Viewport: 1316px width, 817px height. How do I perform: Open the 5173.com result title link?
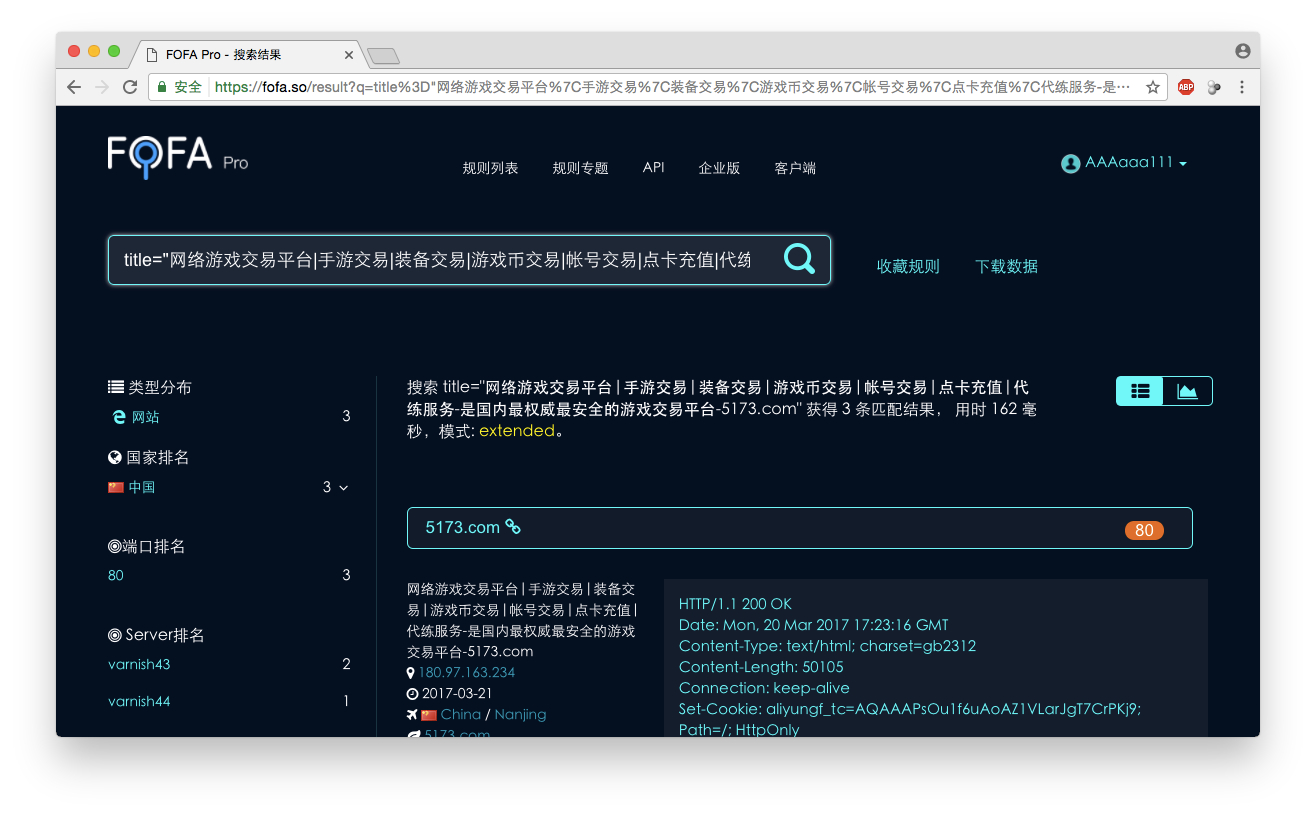coord(462,527)
